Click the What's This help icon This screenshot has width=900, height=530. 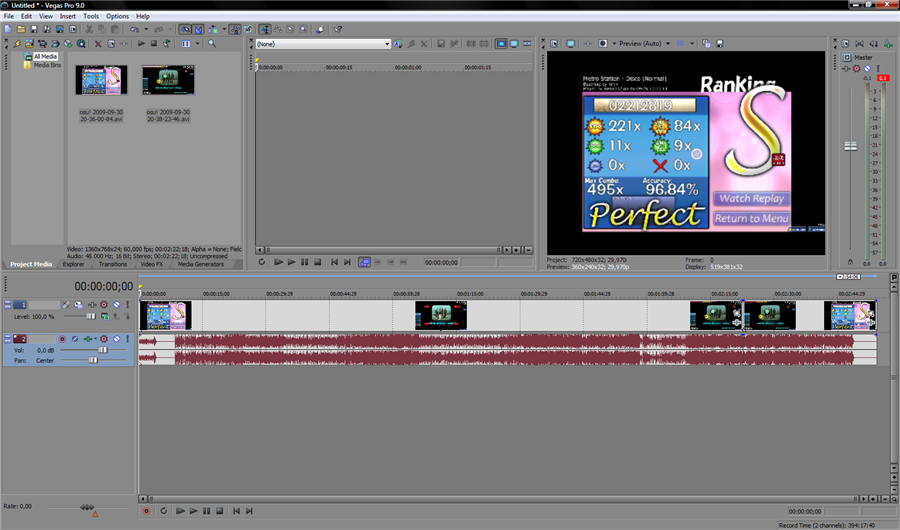[x=338, y=29]
